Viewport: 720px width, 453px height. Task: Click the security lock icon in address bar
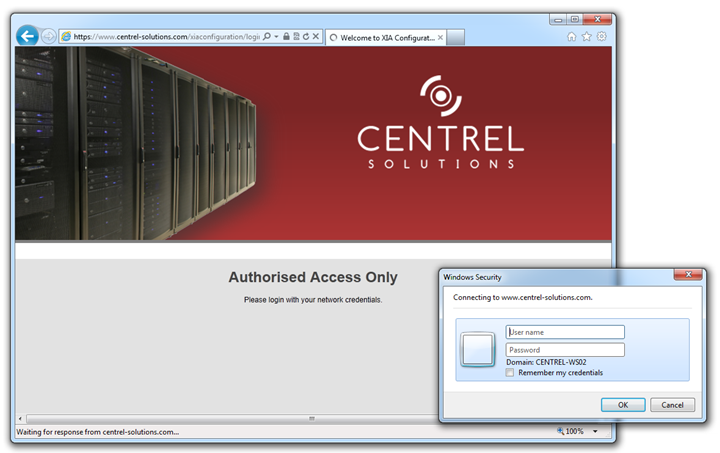pyautogui.click(x=286, y=36)
